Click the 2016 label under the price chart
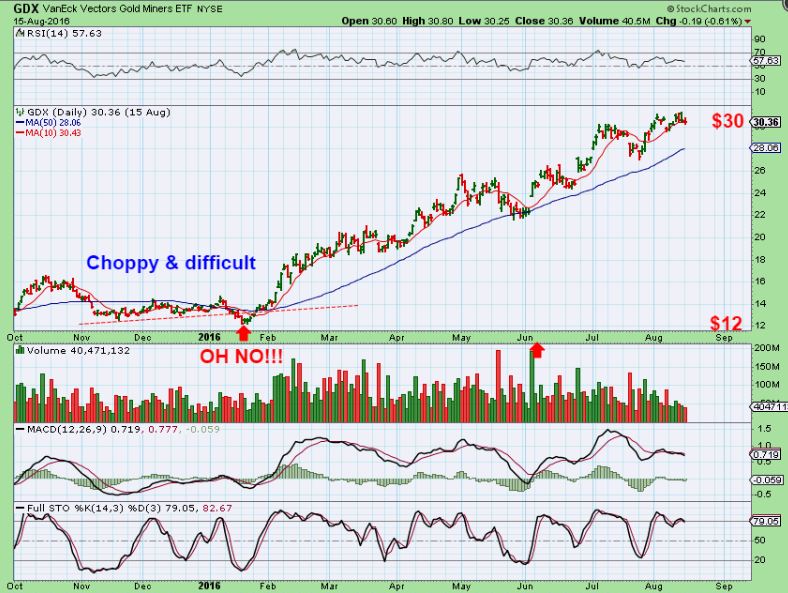 tap(210, 337)
